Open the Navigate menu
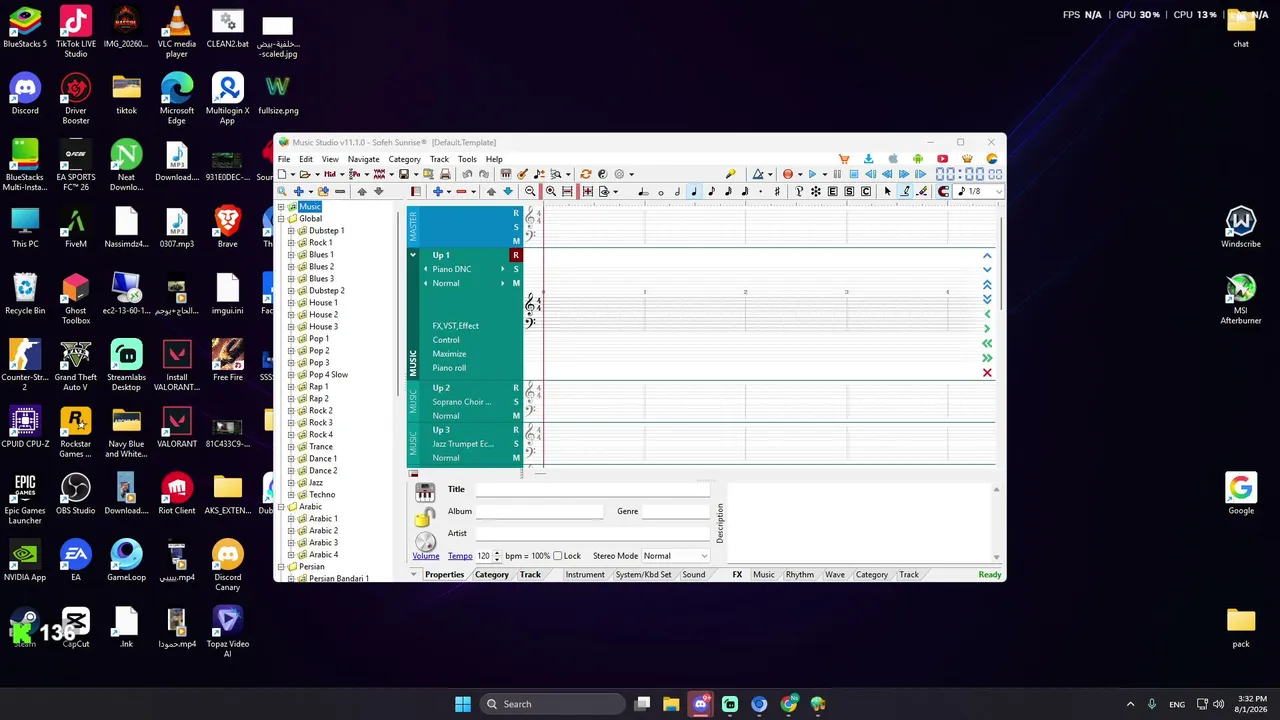1280x720 pixels. 363,159
